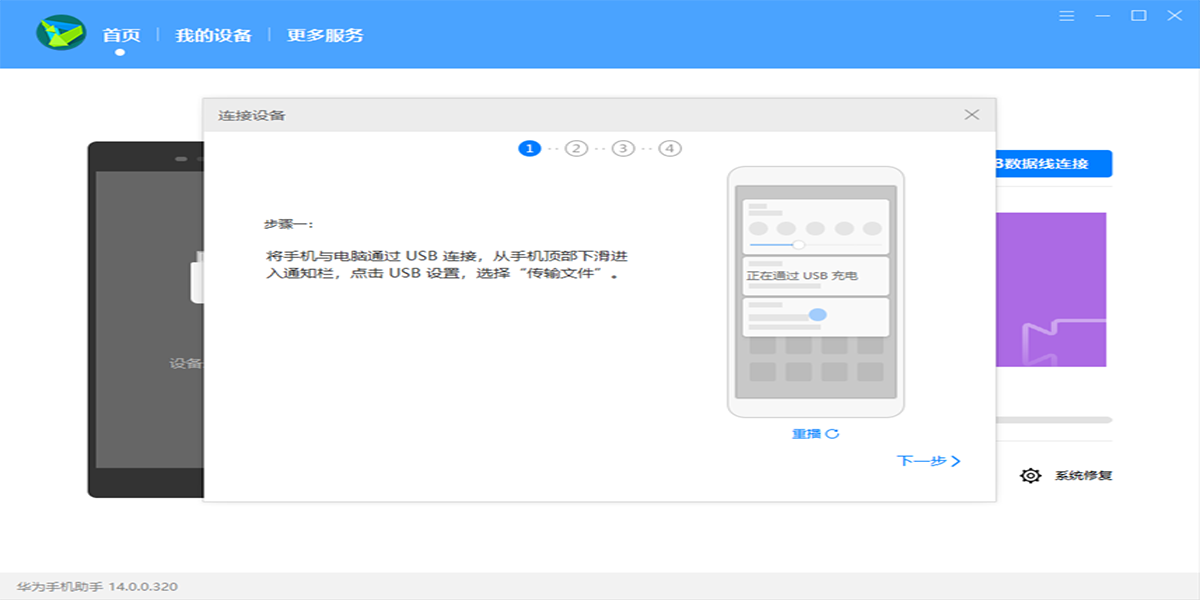Open the 更多服务 menu item
1200x600 pixels.
(327, 34)
